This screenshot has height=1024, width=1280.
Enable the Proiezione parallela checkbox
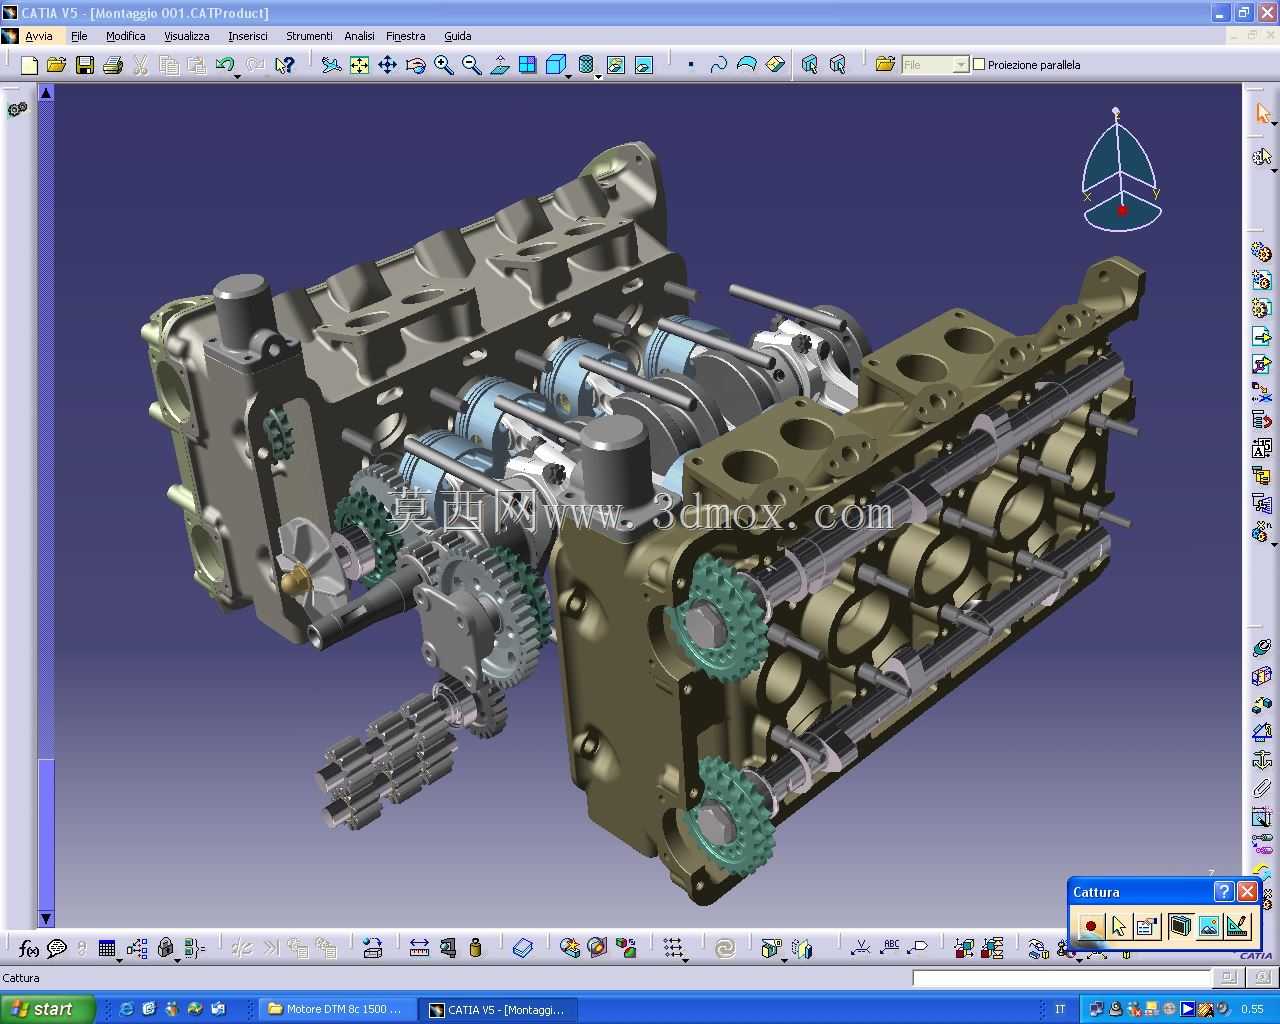[x=979, y=64]
